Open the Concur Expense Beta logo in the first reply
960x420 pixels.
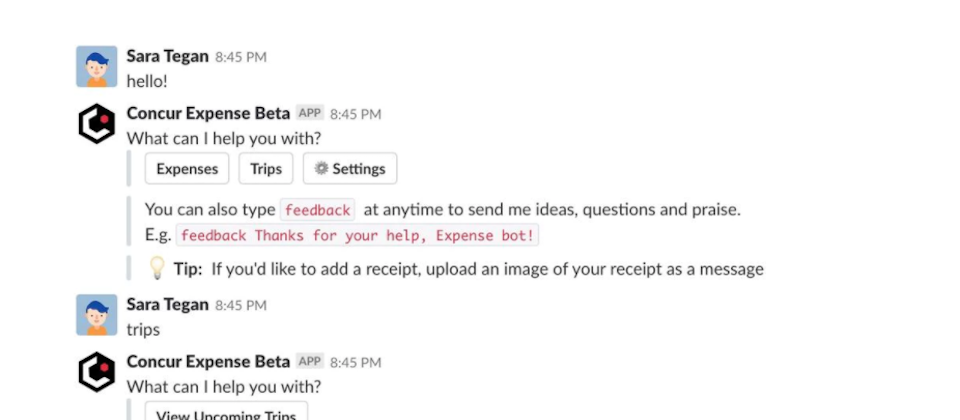pyautogui.click(x=97, y=124)
